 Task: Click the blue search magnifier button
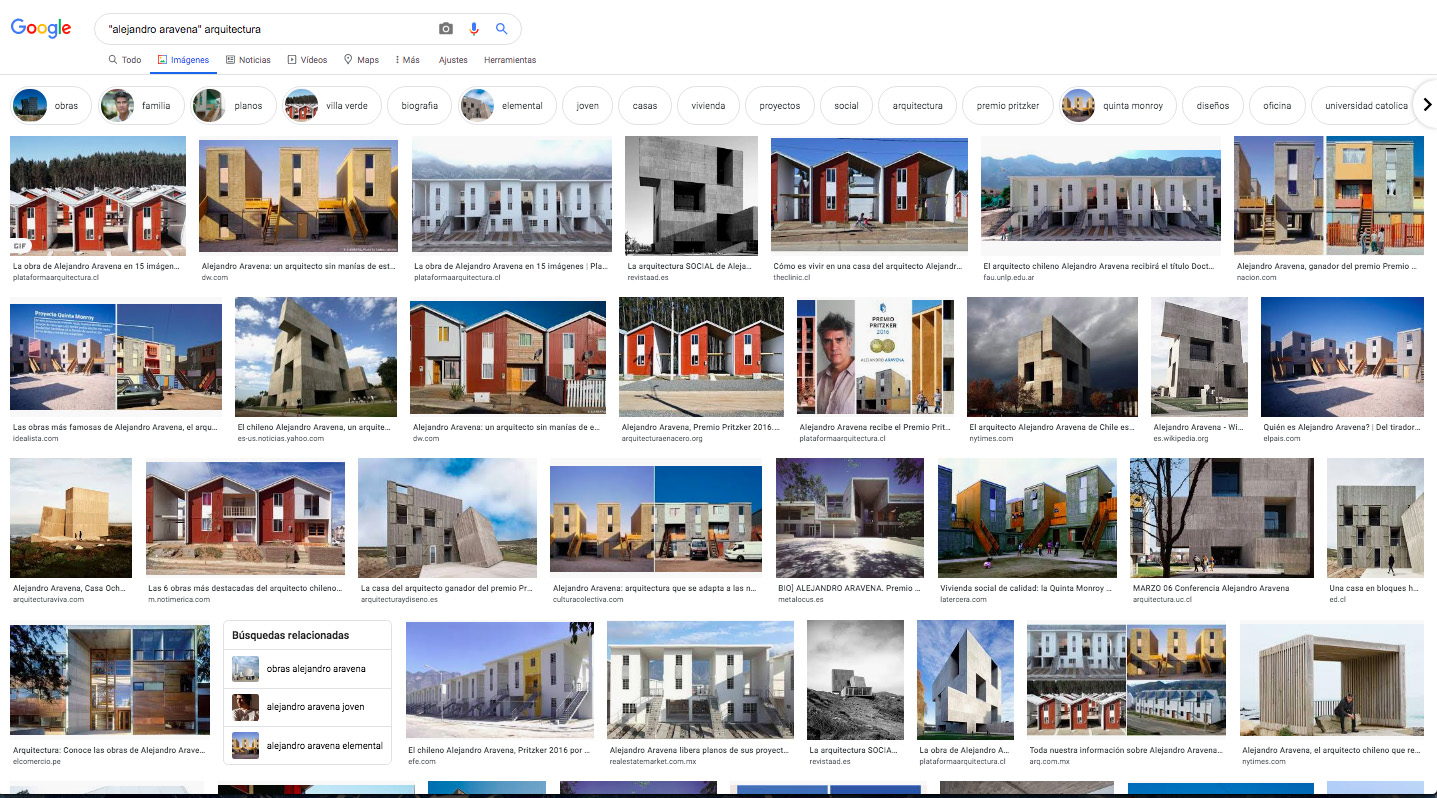click(502, 29)
